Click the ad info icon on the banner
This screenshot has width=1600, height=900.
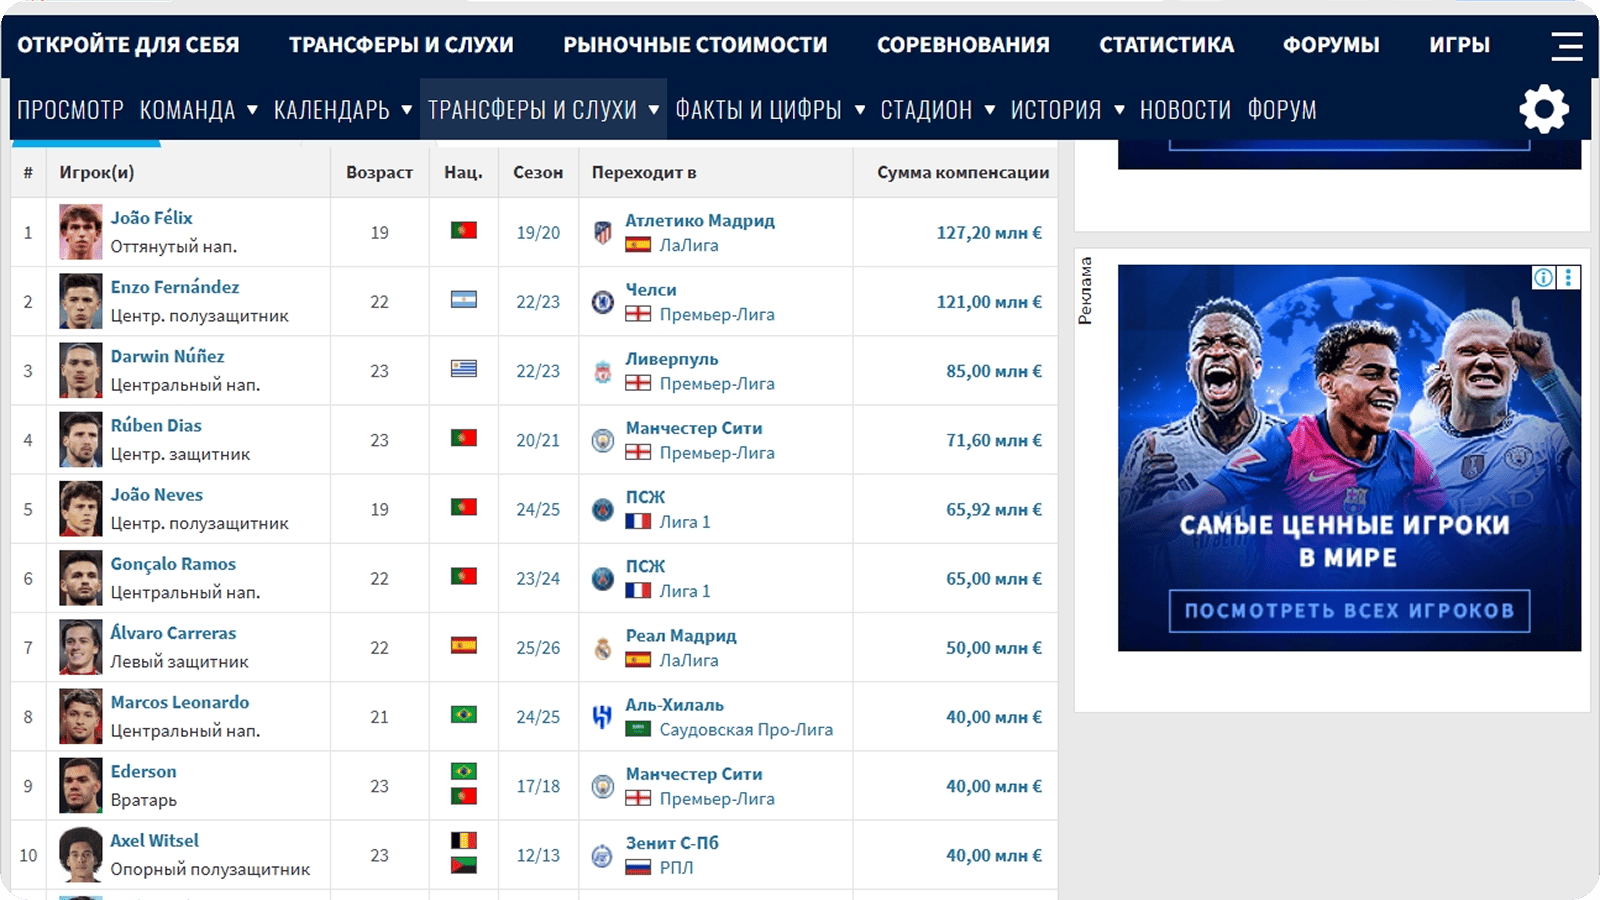[1543, 278]
